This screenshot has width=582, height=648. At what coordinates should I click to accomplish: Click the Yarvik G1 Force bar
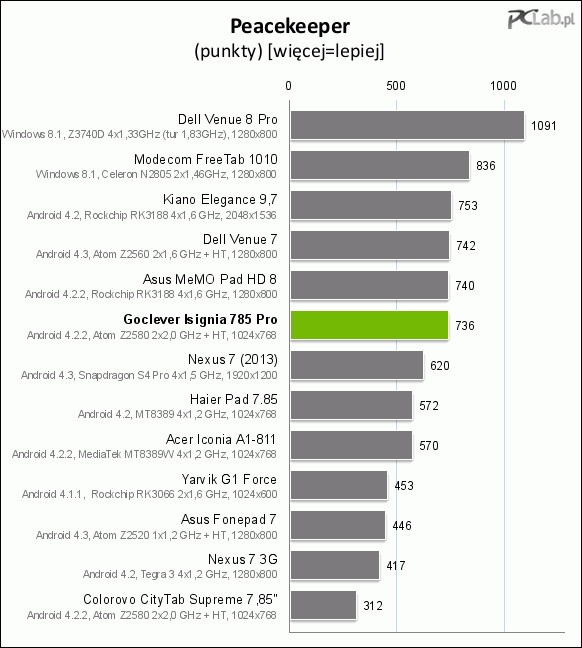[x=339, y=485]
